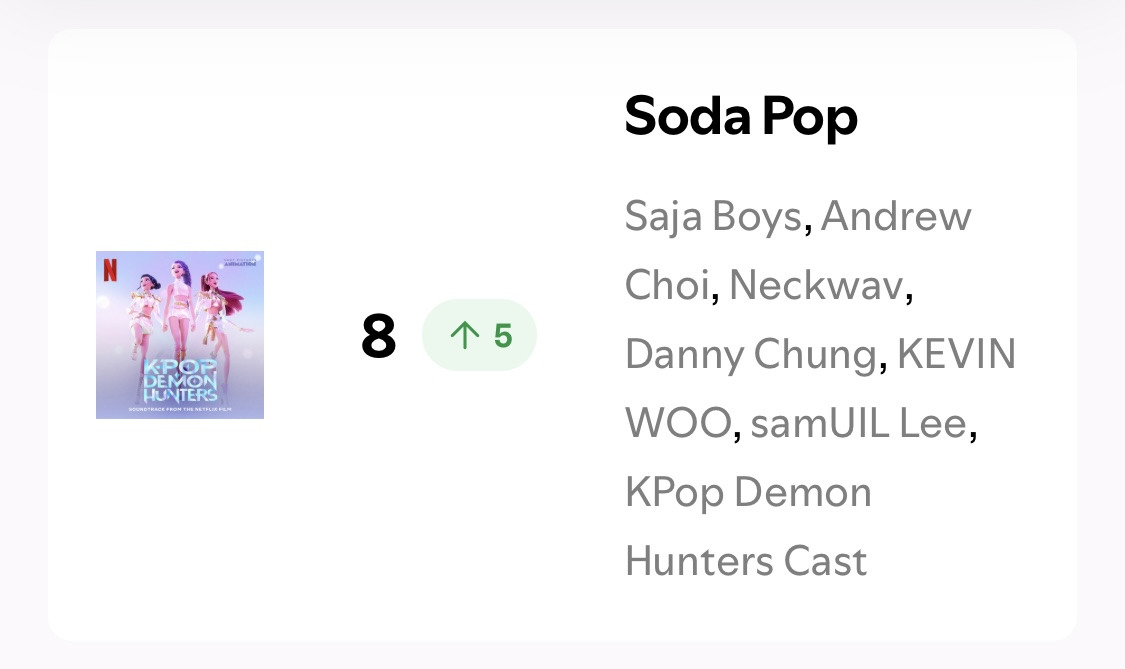1125x669 pixels.
Task: Click the number 5 in green badge
Action: pyautogui.click(x=503, y=336)
